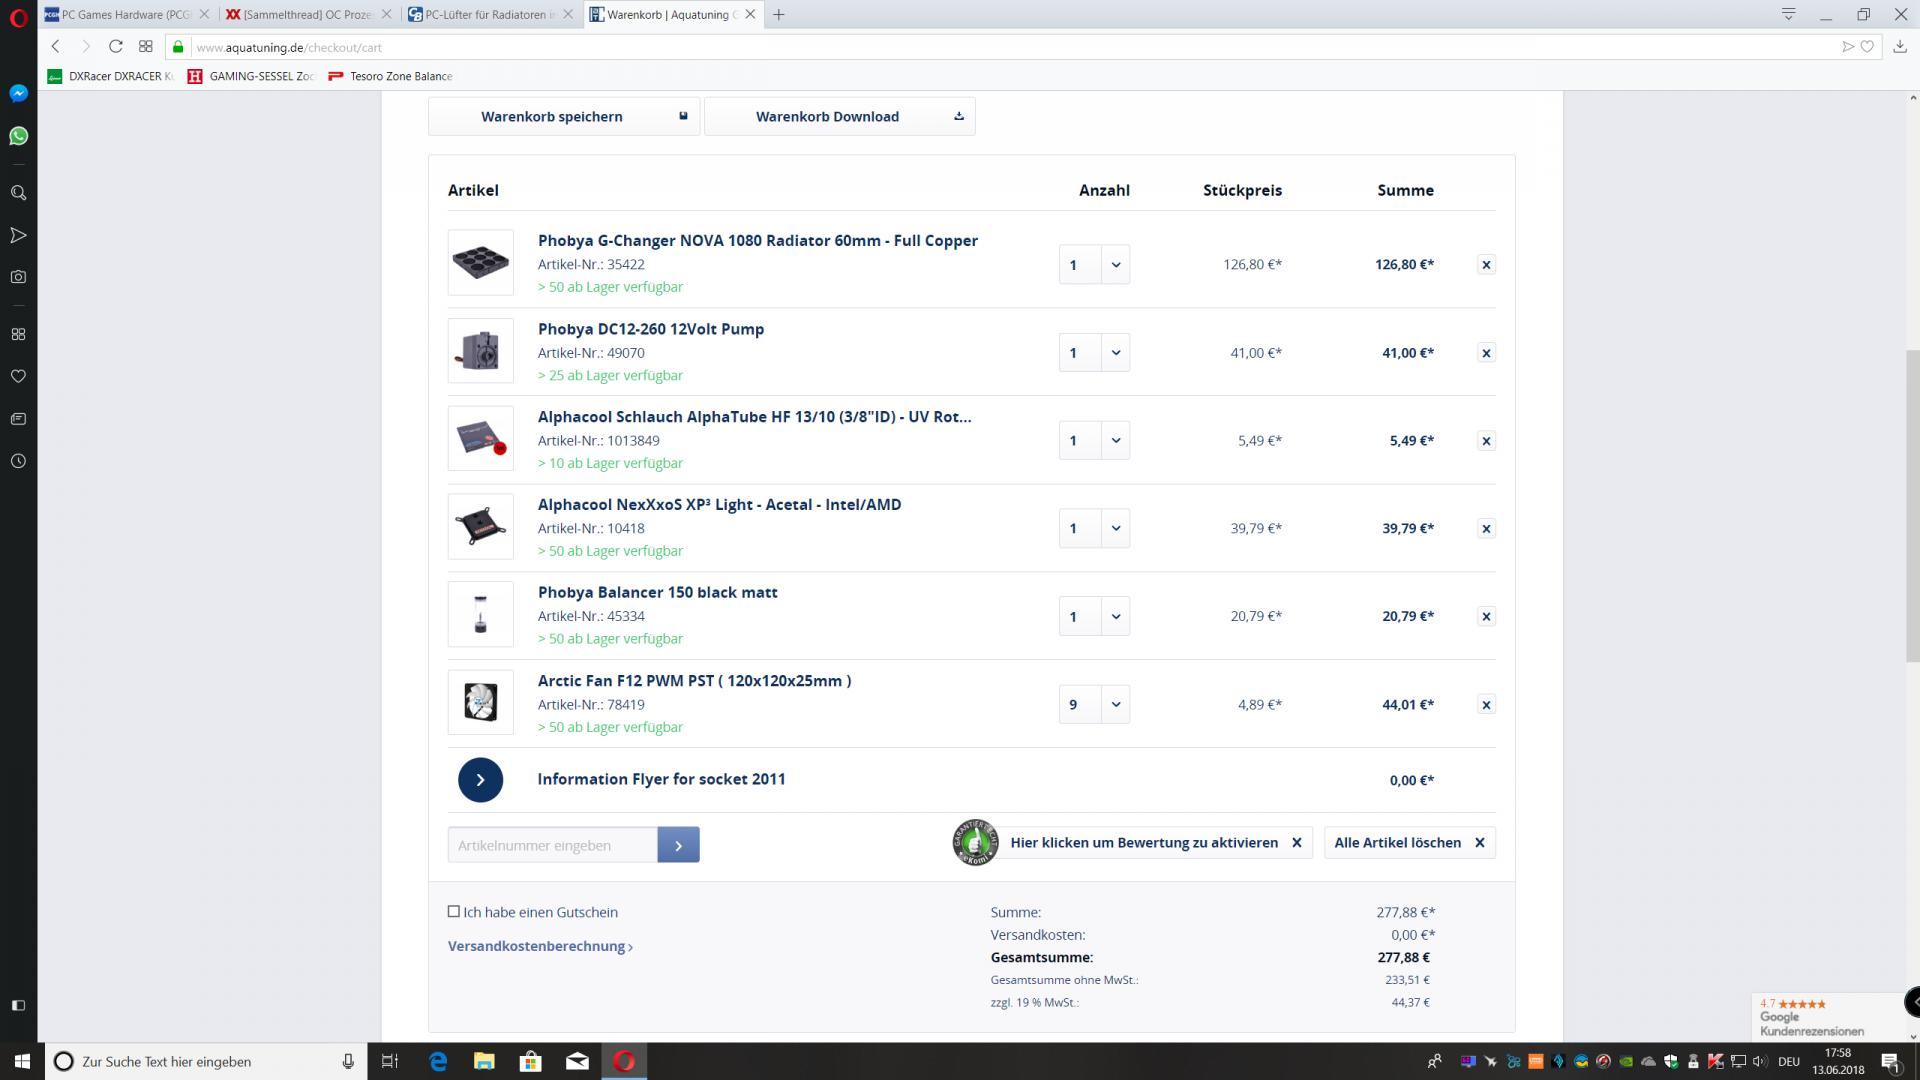
Task: Open history clock in sidebar
Action: pos(18,461)
